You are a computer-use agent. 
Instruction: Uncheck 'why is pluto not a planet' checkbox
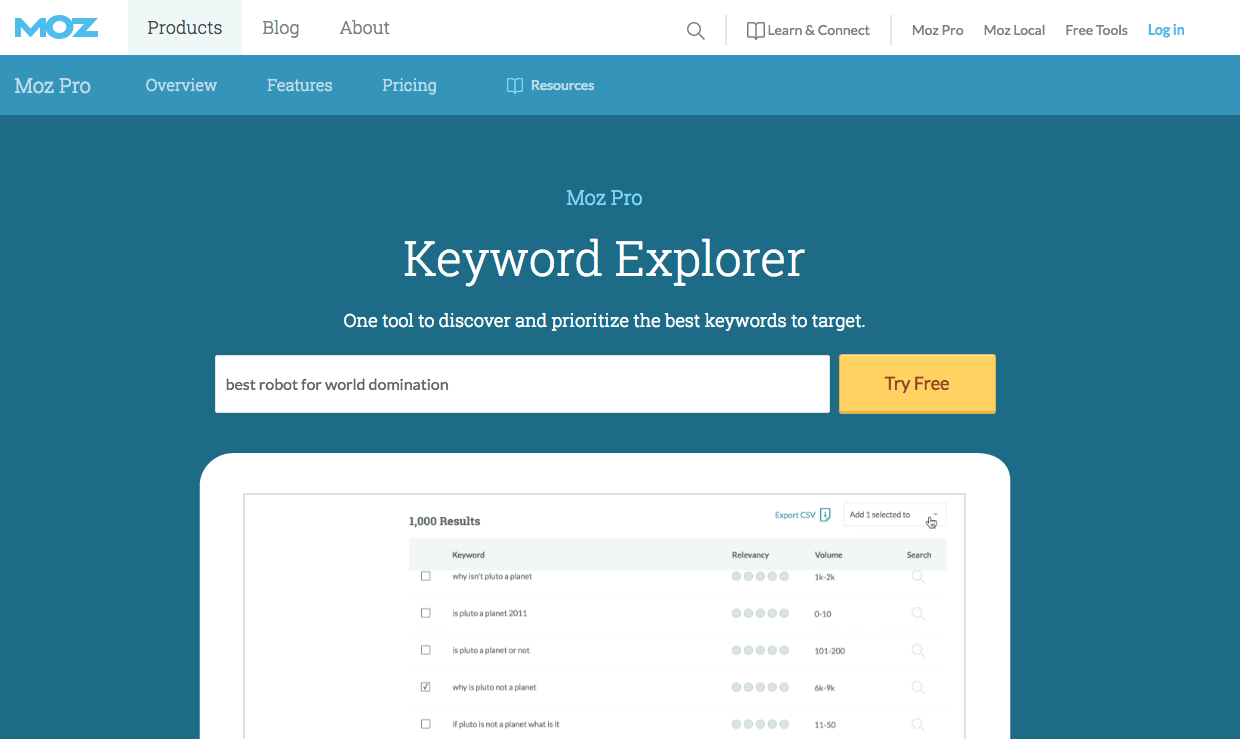[426, 688]
